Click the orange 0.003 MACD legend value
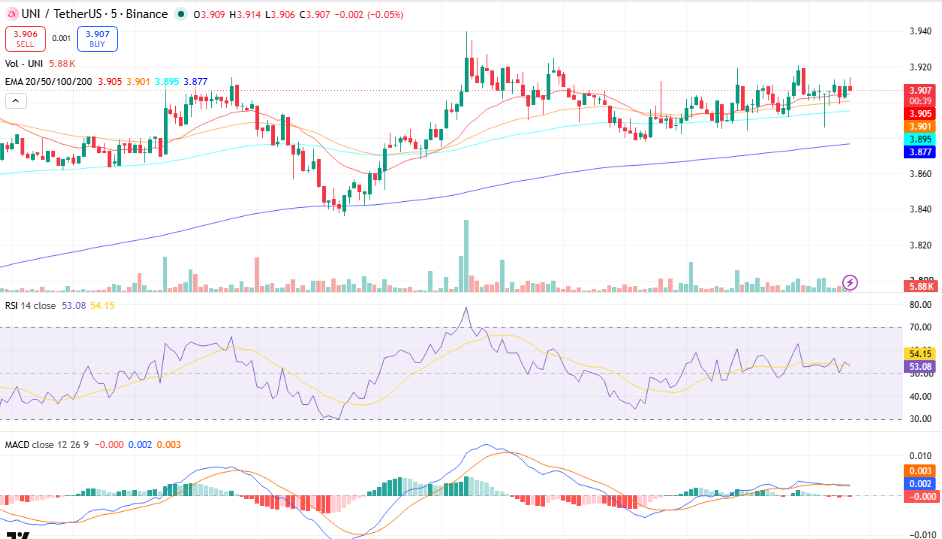Viewport: 942px width, 539px height. pos(168,445)
